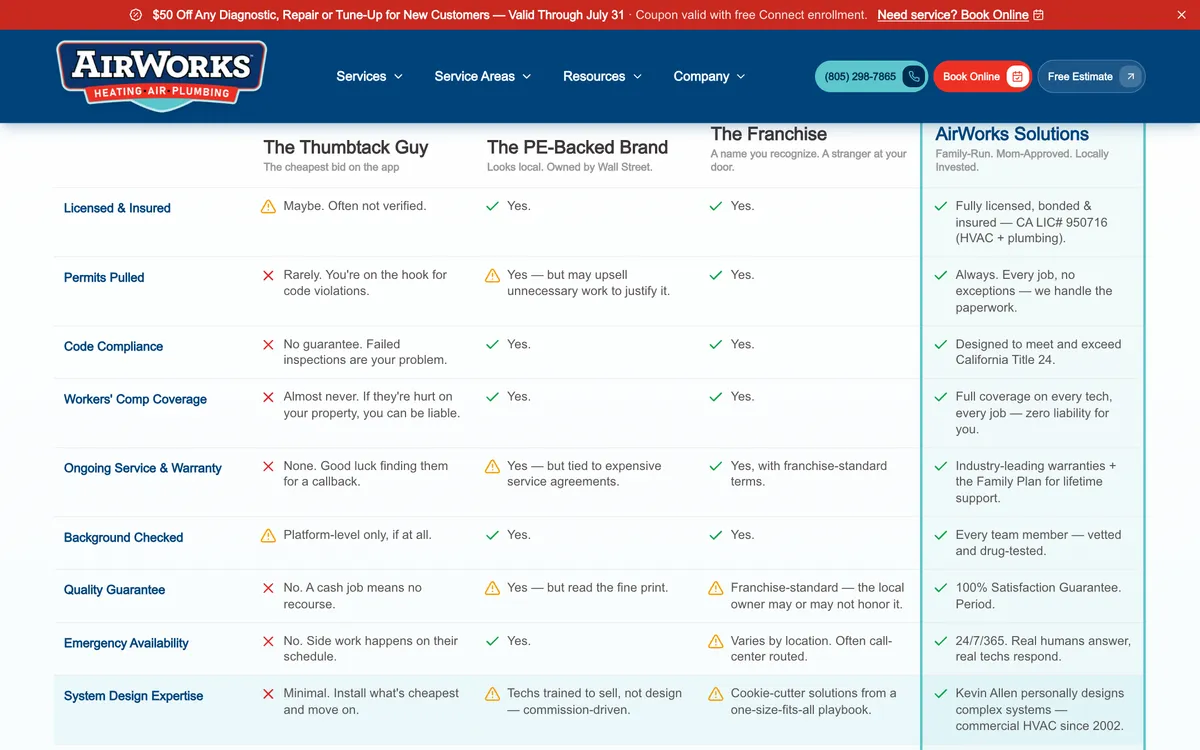This screenshot has width=1200, height=750.
Task: Dismiss the promo banner with the X
Action: (x=1182, y=15)
